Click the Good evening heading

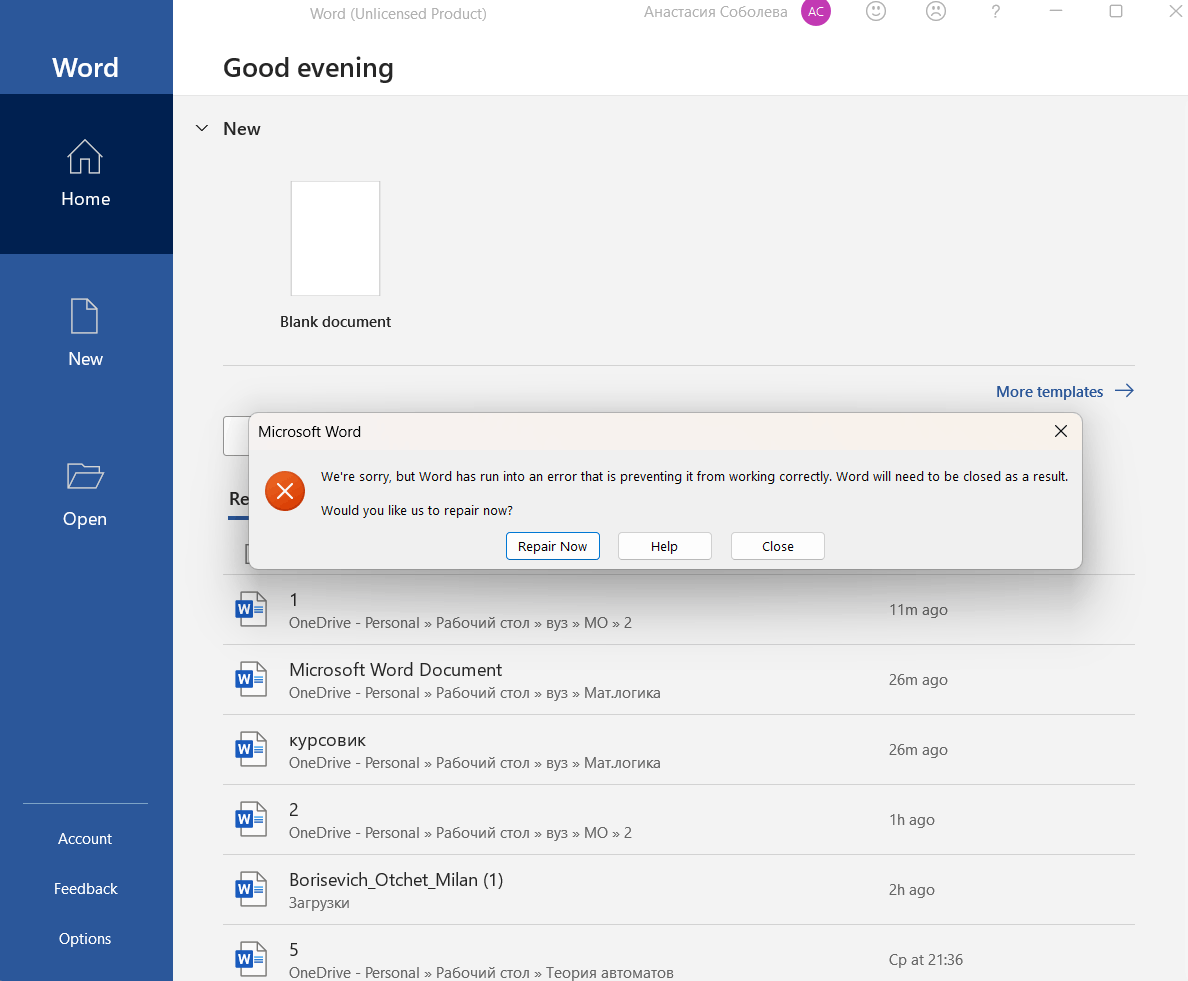pyautogui.click(x=308, y=68)
